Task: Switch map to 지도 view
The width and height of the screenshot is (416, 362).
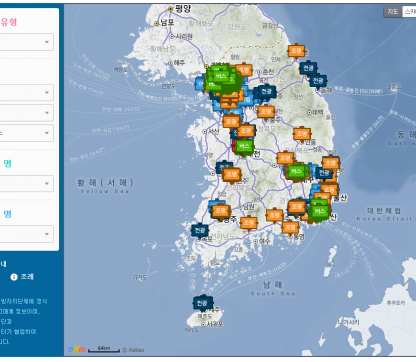Action: tap(393, 12)
